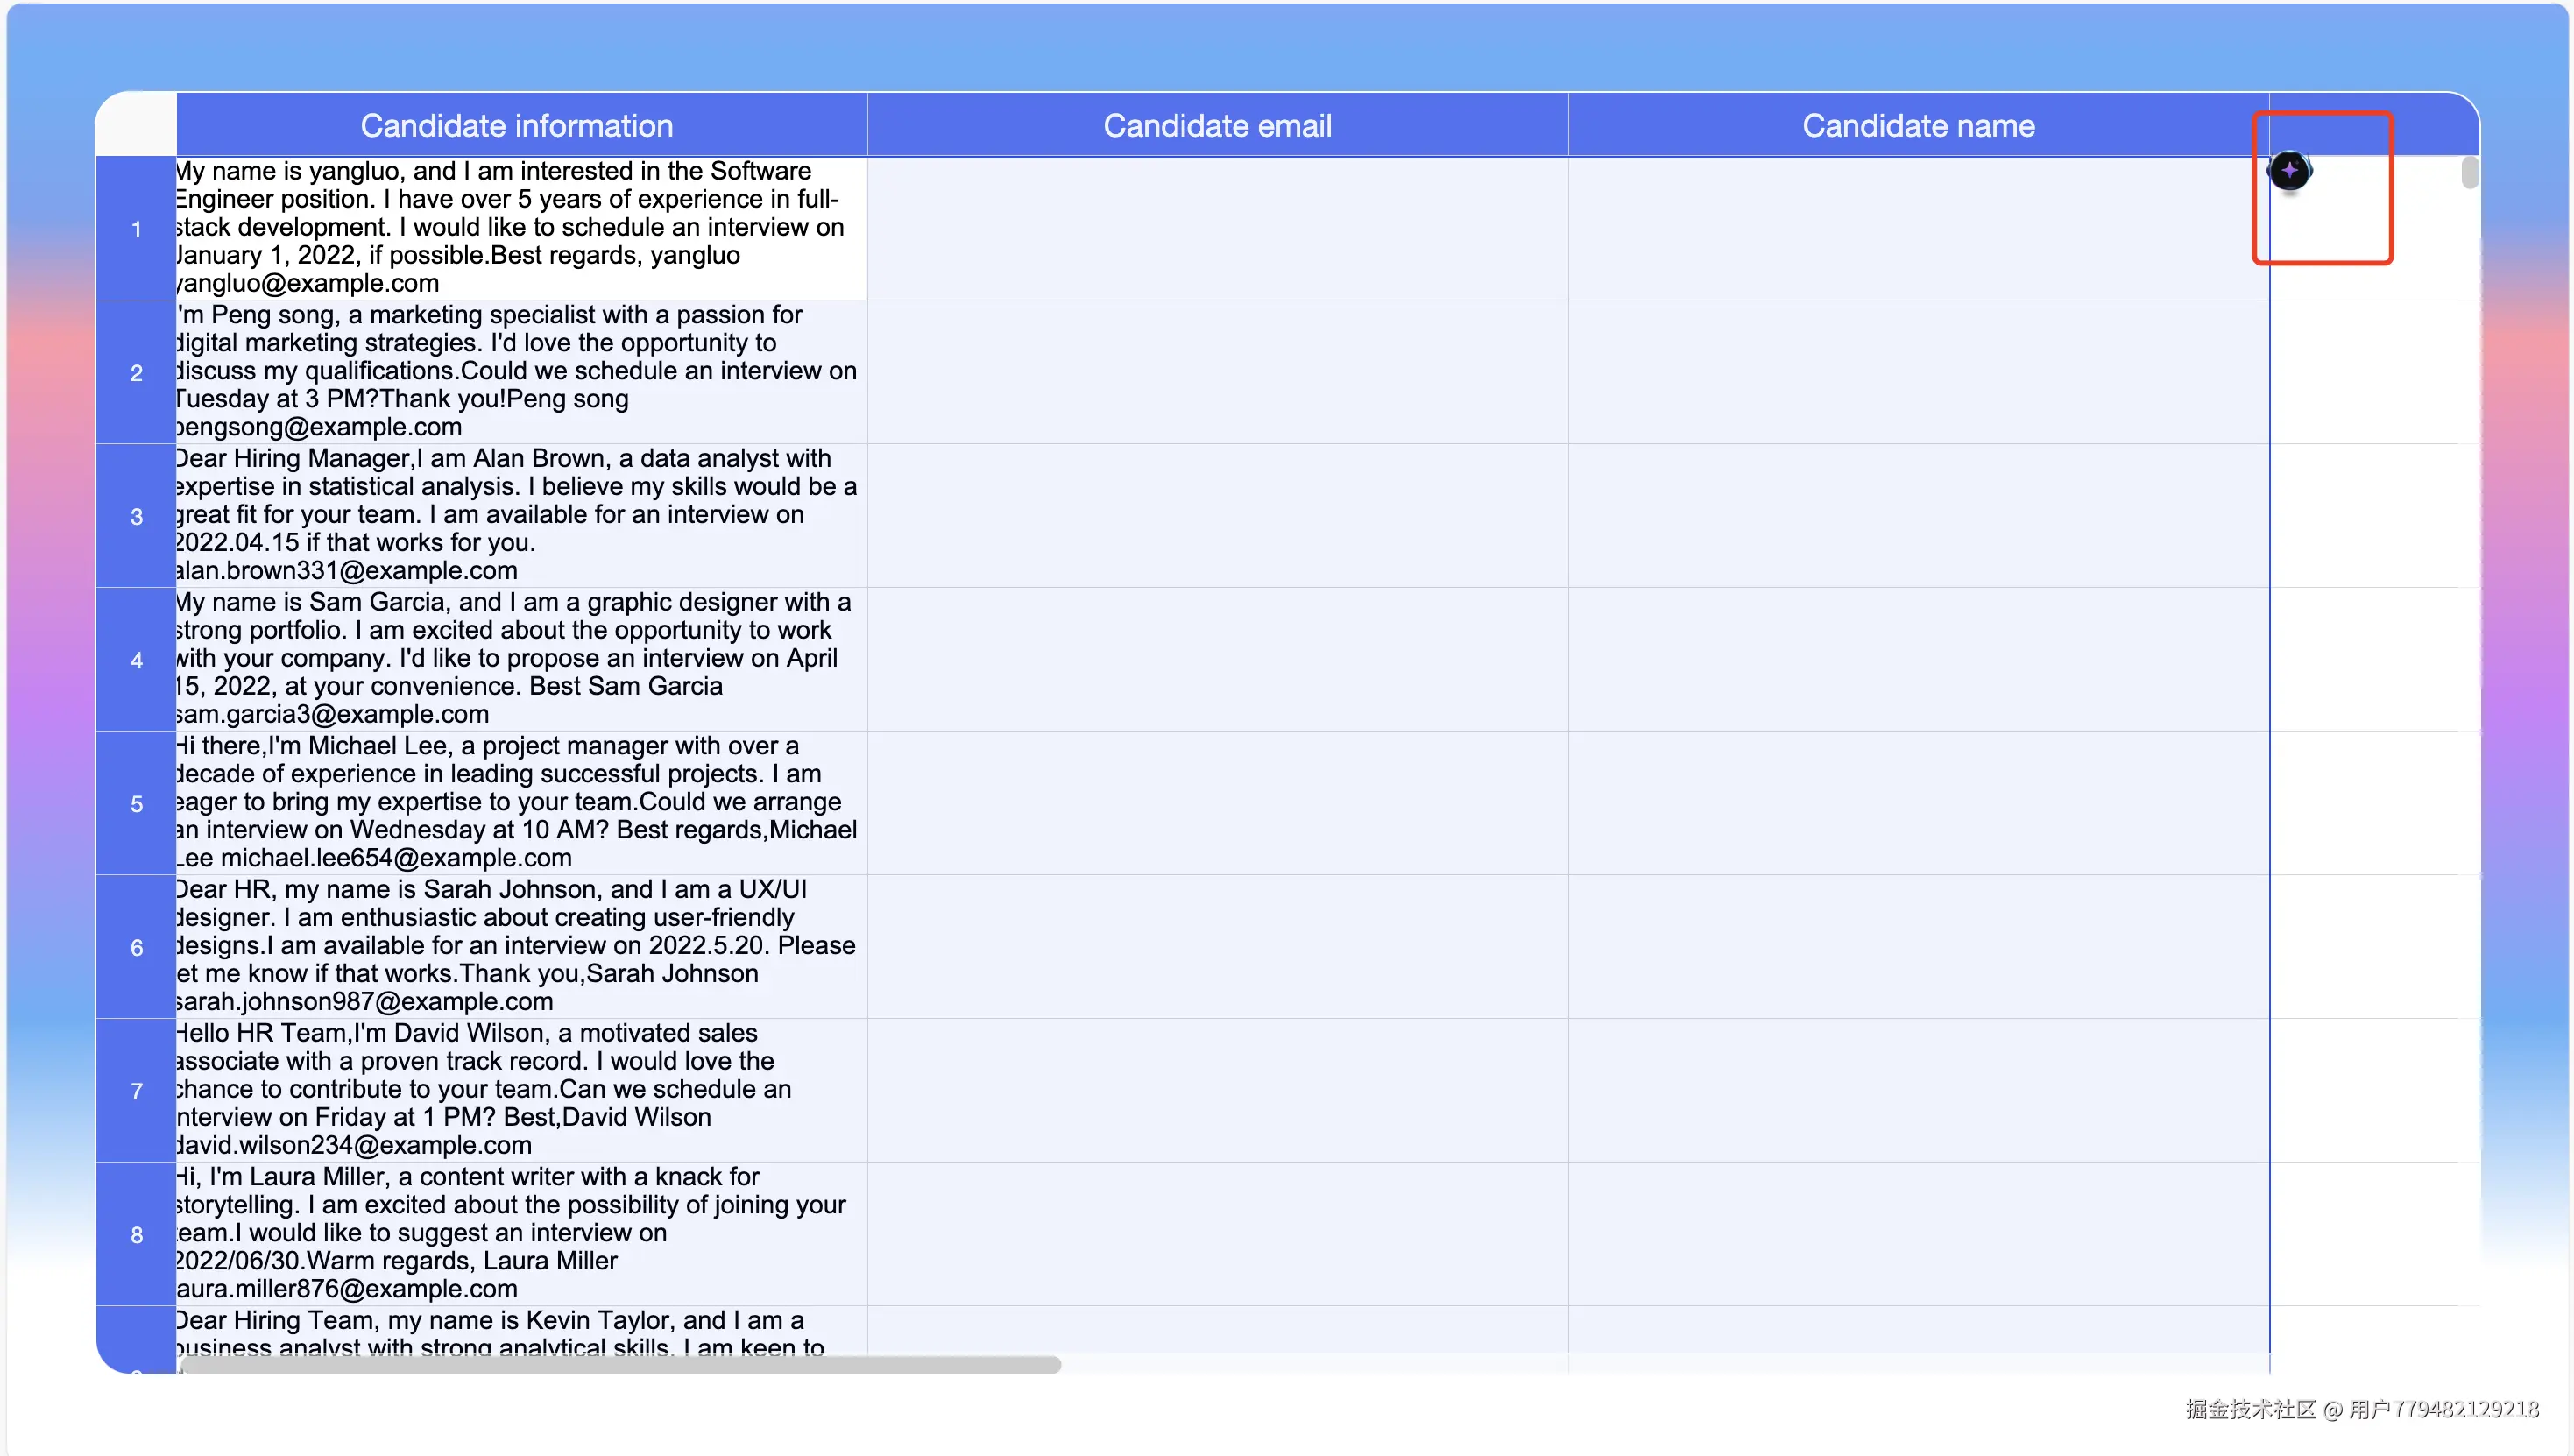
Task: Click the blank top-left table corner cell
Action: point(136,125)
